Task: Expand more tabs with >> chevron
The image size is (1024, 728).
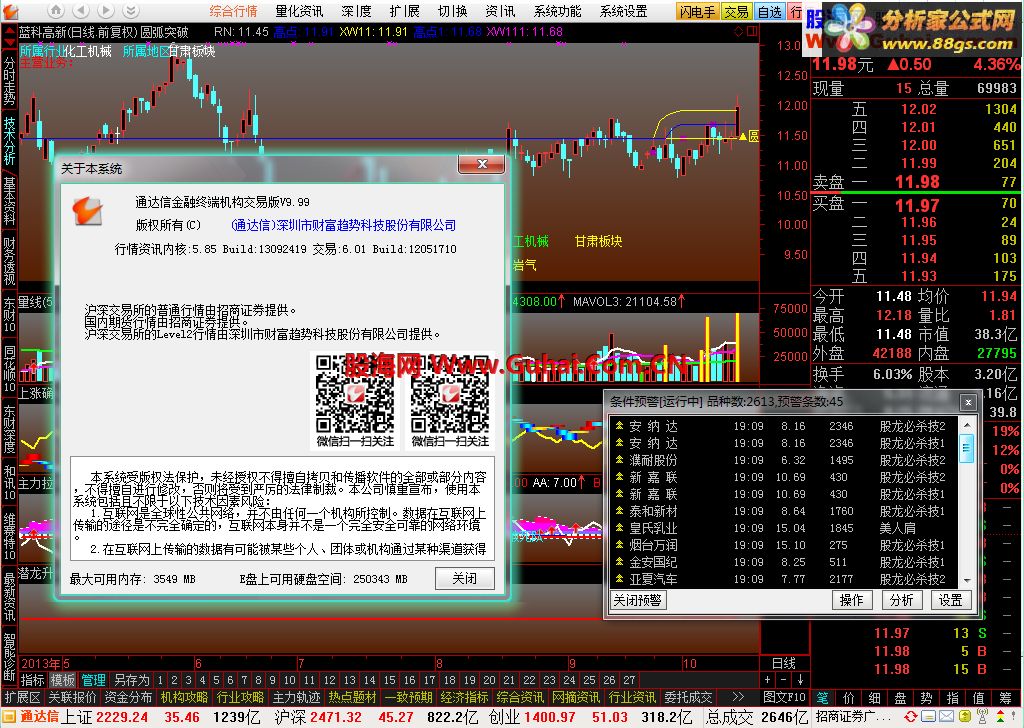Action: coord(738,697)
